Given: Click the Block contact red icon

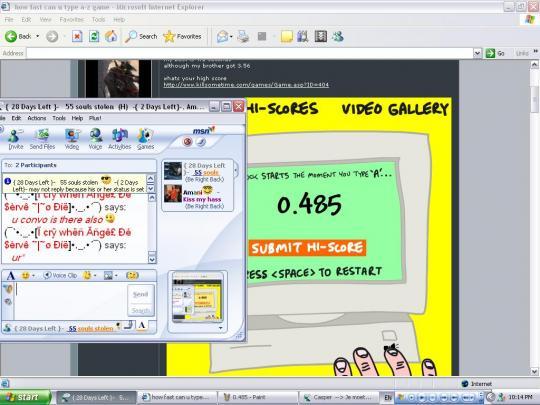Looking at the screenshot, I should click(187, 142).
